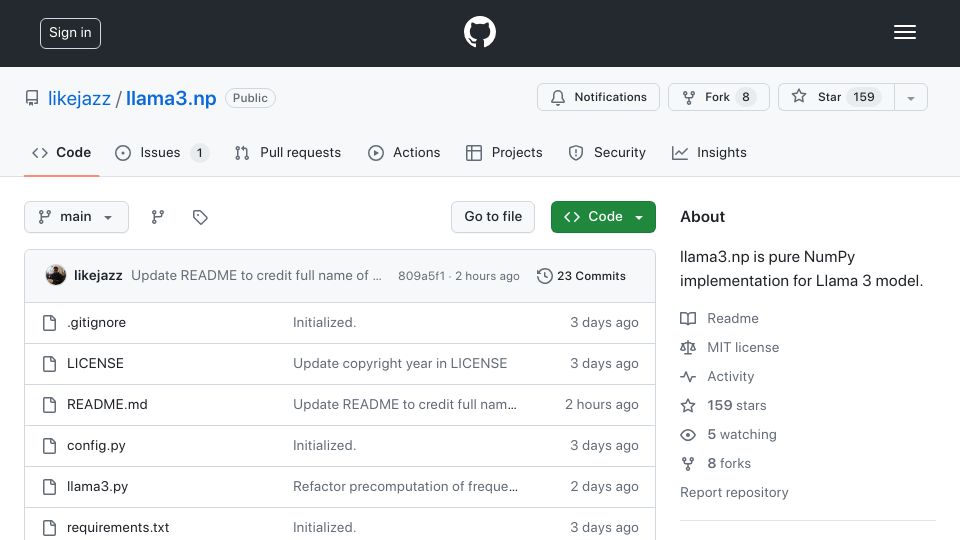The width and height of the screenshot is (960, 540).
Task: Click file icon beside .gitignore
Action: click(x=50, y=323)
